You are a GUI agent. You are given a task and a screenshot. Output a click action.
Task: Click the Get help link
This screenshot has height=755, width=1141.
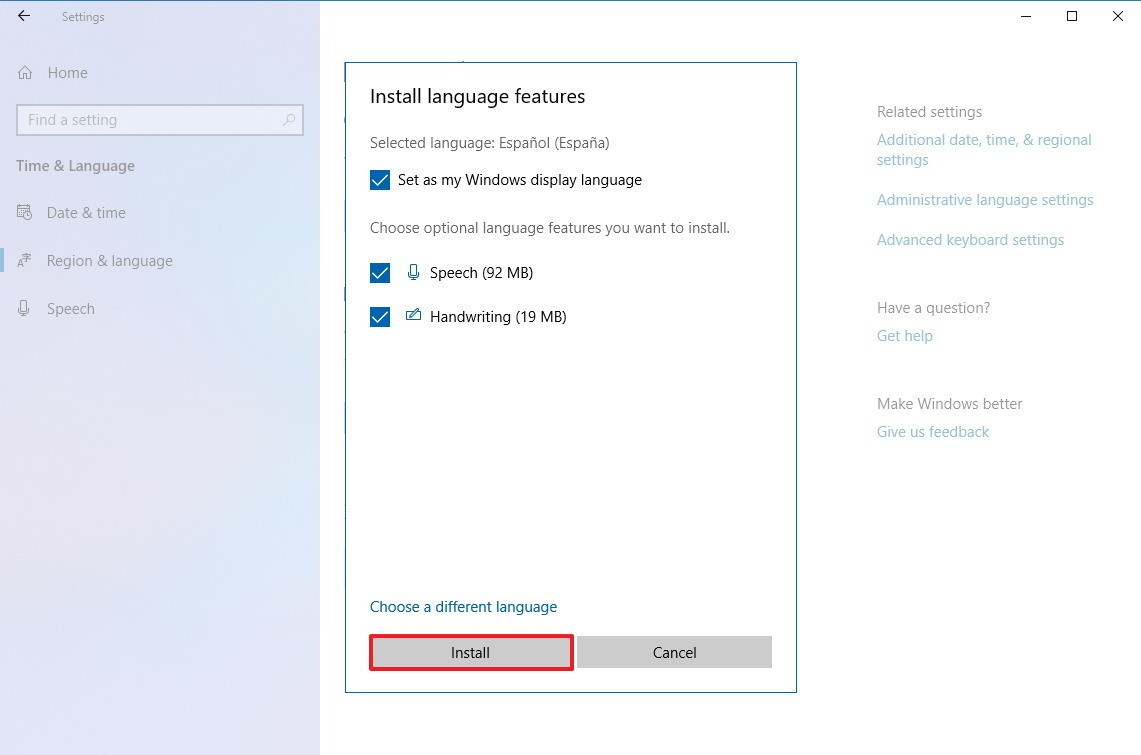click(905, 335)
